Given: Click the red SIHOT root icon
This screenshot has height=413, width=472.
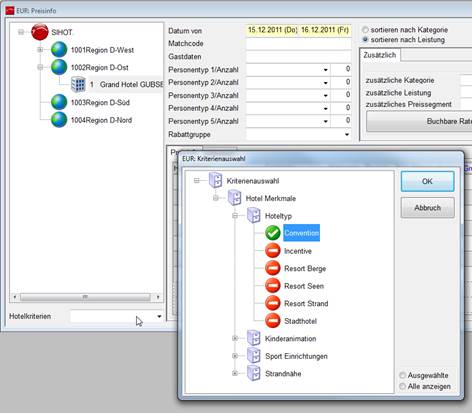Looking at the screenshot, I should [x=40, y=32].
